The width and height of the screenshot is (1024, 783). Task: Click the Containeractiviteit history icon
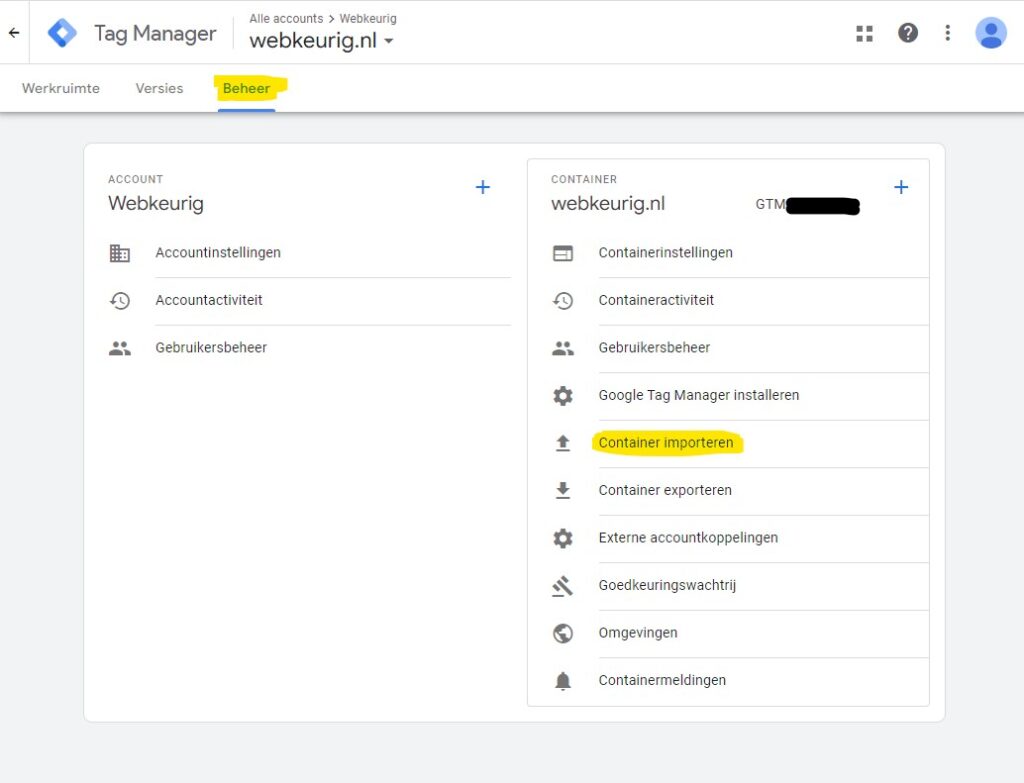pyautogui.click(x=563, y=300)
